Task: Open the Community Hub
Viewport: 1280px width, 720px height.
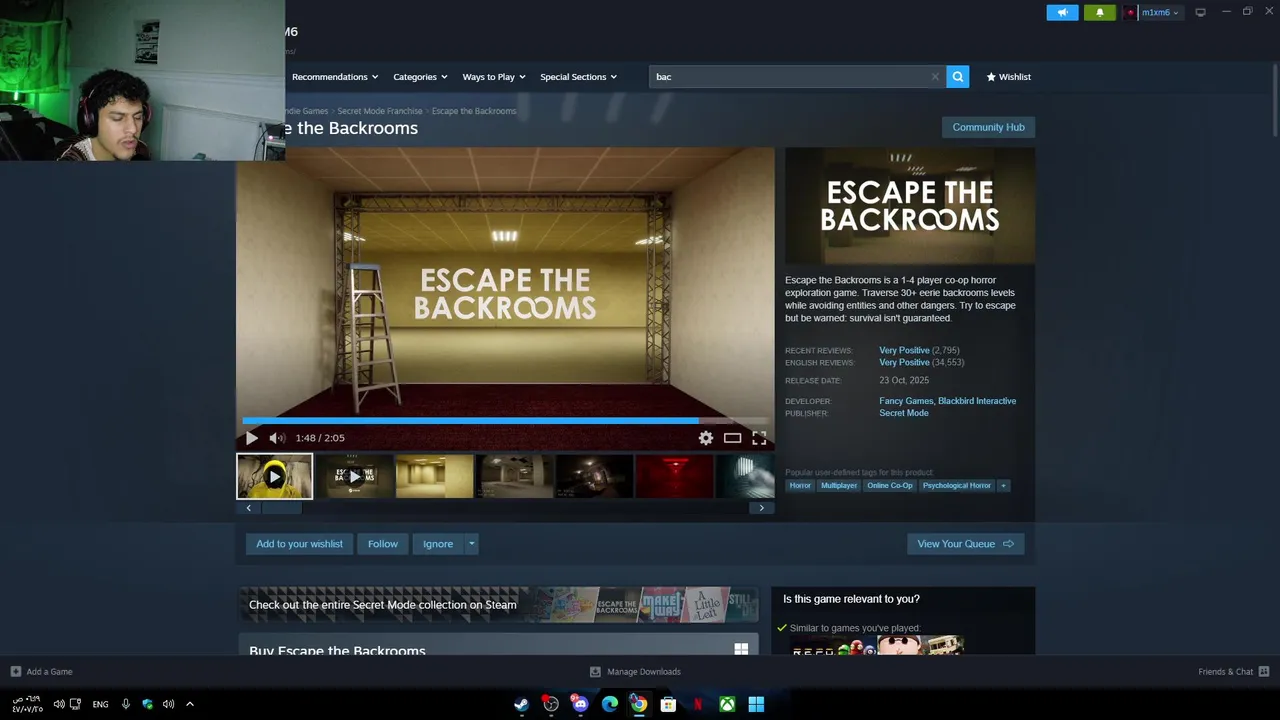Action: point(988,127)
